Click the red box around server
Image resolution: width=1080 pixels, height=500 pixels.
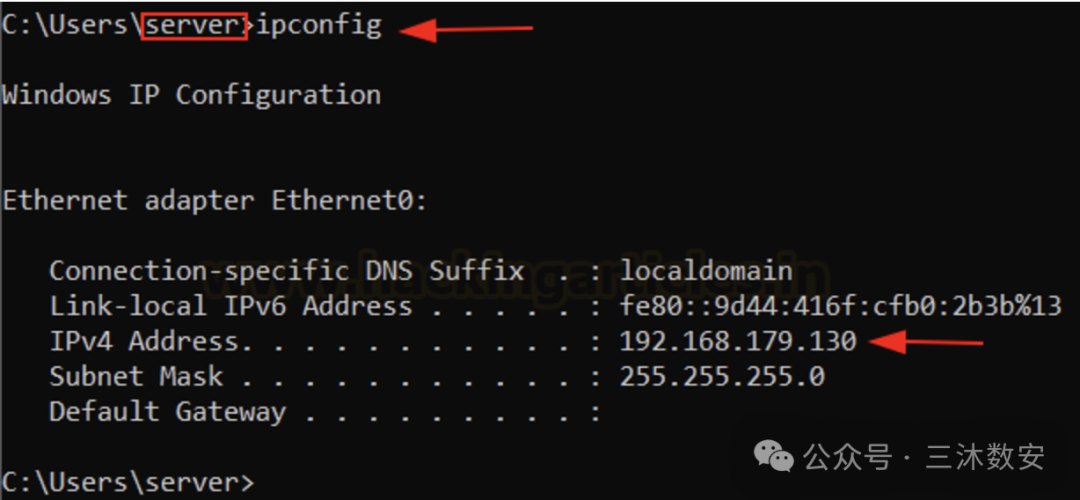click(x=194, y=27)
